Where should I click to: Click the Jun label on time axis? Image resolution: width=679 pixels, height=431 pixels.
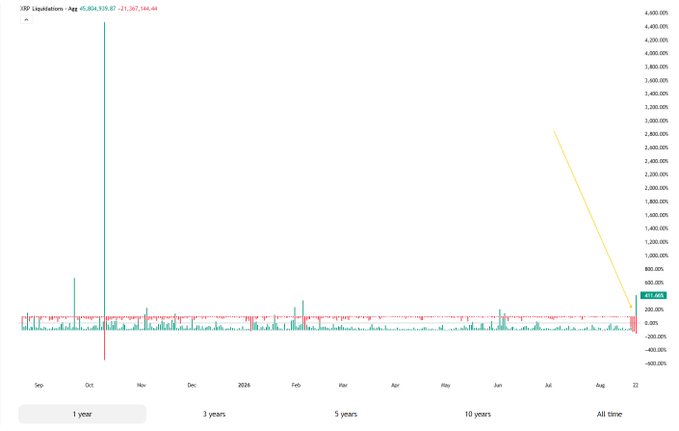498,385
